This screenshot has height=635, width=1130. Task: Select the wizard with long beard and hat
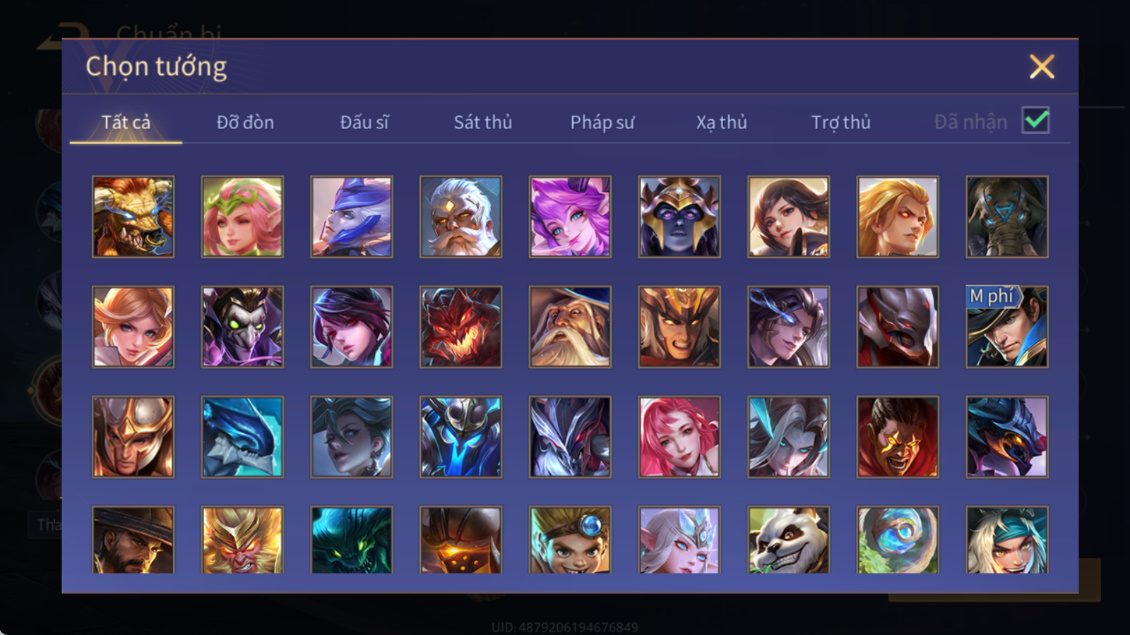570,327
